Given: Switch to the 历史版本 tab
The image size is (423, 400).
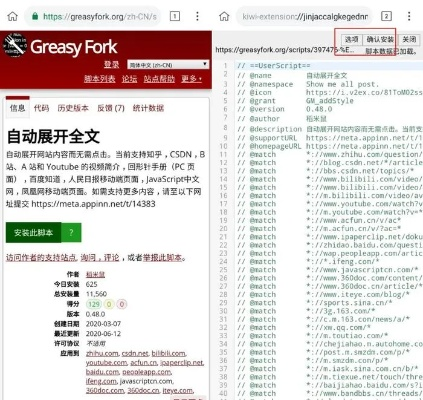Looking at the screenshot, I should click(x=73, y=108).
